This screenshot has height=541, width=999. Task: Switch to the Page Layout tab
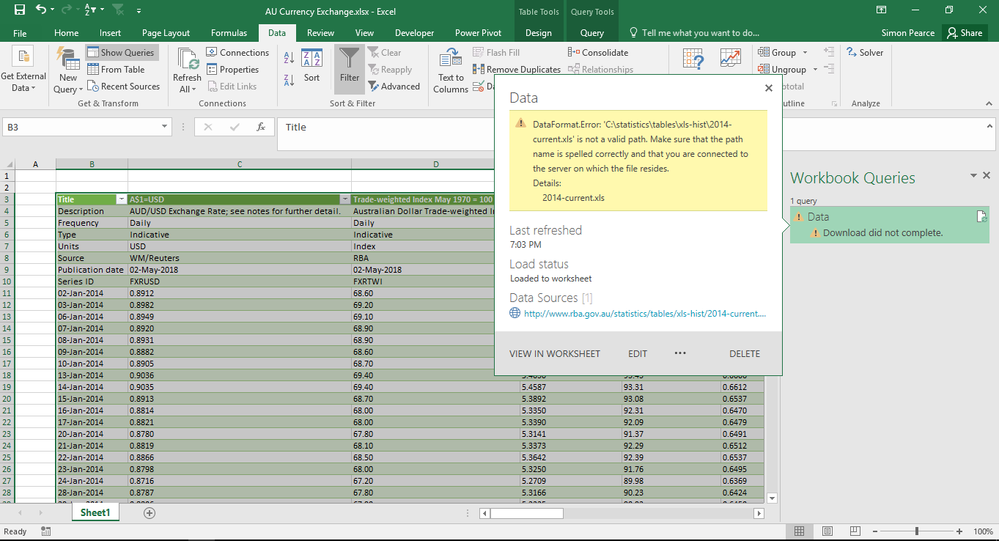[166, 32]
